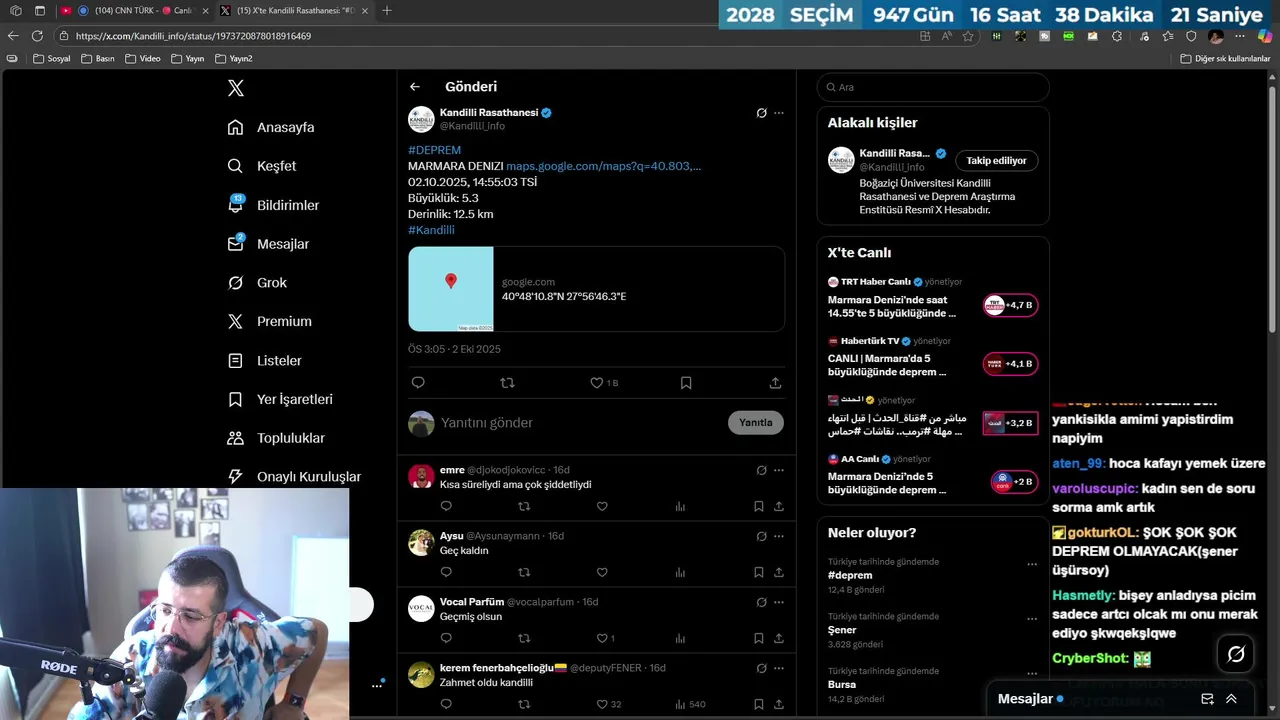Open Habertürk TV live stream
Viewport: 1280px width, 720px height.
(933, 357)
